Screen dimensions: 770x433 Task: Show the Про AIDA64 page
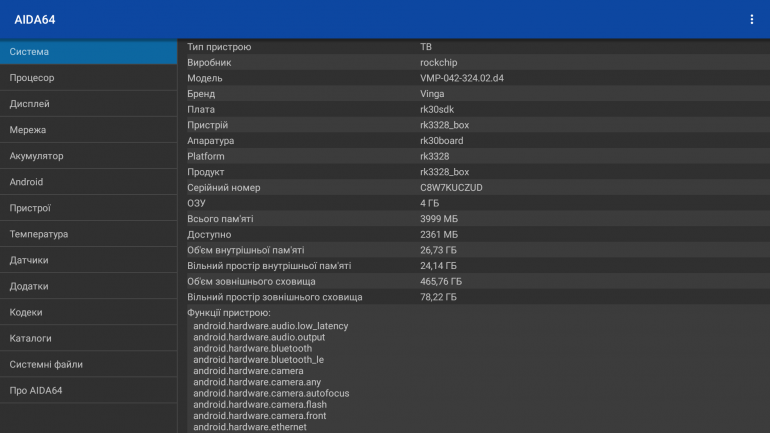pyautogui.click(x=88, y=390)
